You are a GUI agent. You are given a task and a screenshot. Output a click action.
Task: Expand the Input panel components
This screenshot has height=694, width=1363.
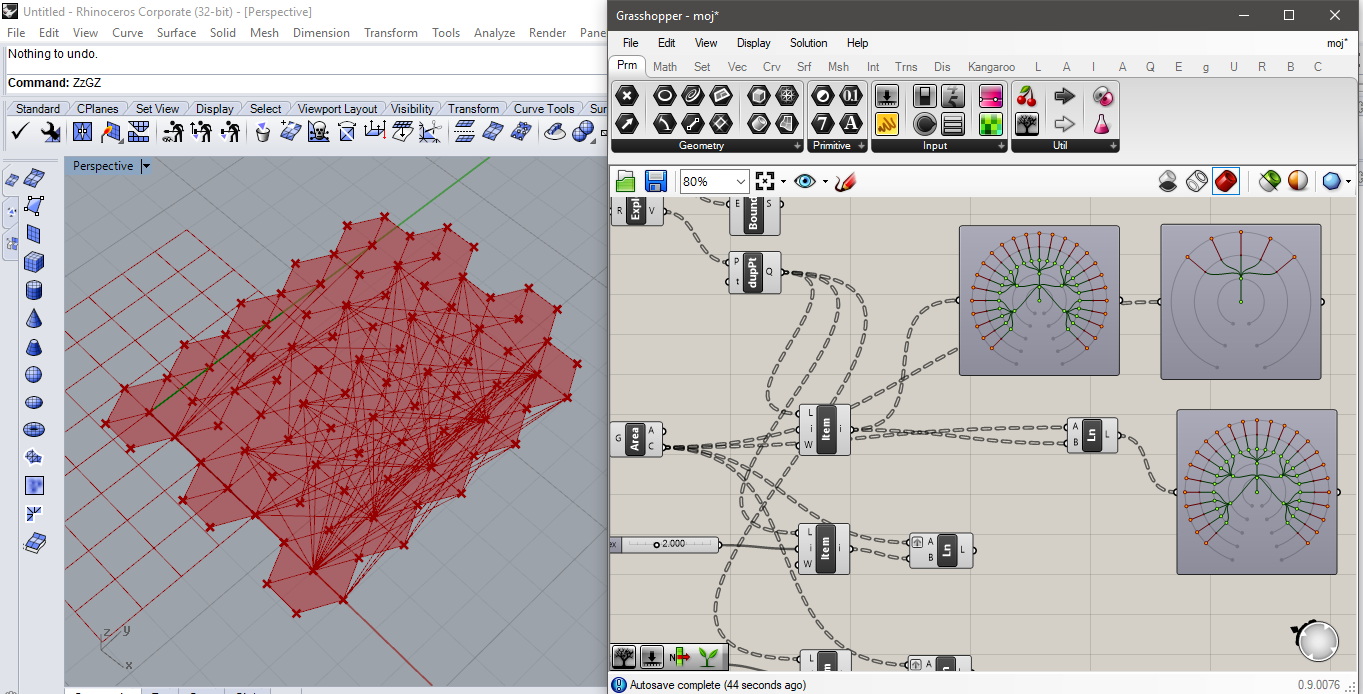[1002, 146]
